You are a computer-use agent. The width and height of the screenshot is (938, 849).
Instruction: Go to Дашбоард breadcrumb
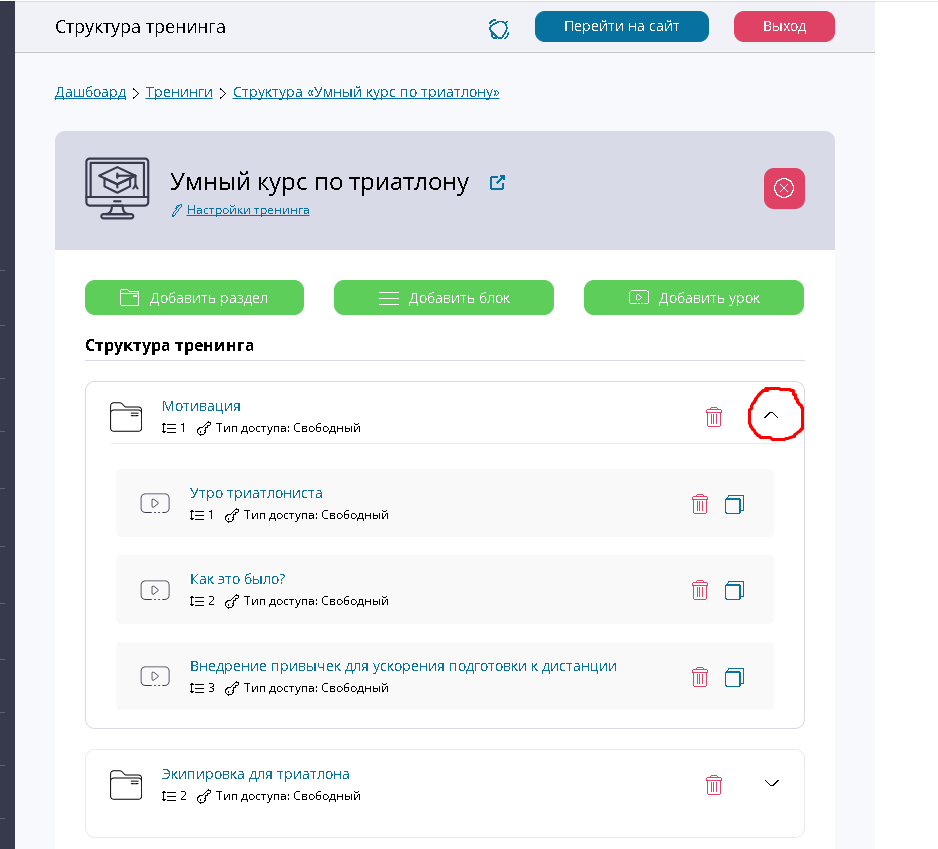(90, 92)
